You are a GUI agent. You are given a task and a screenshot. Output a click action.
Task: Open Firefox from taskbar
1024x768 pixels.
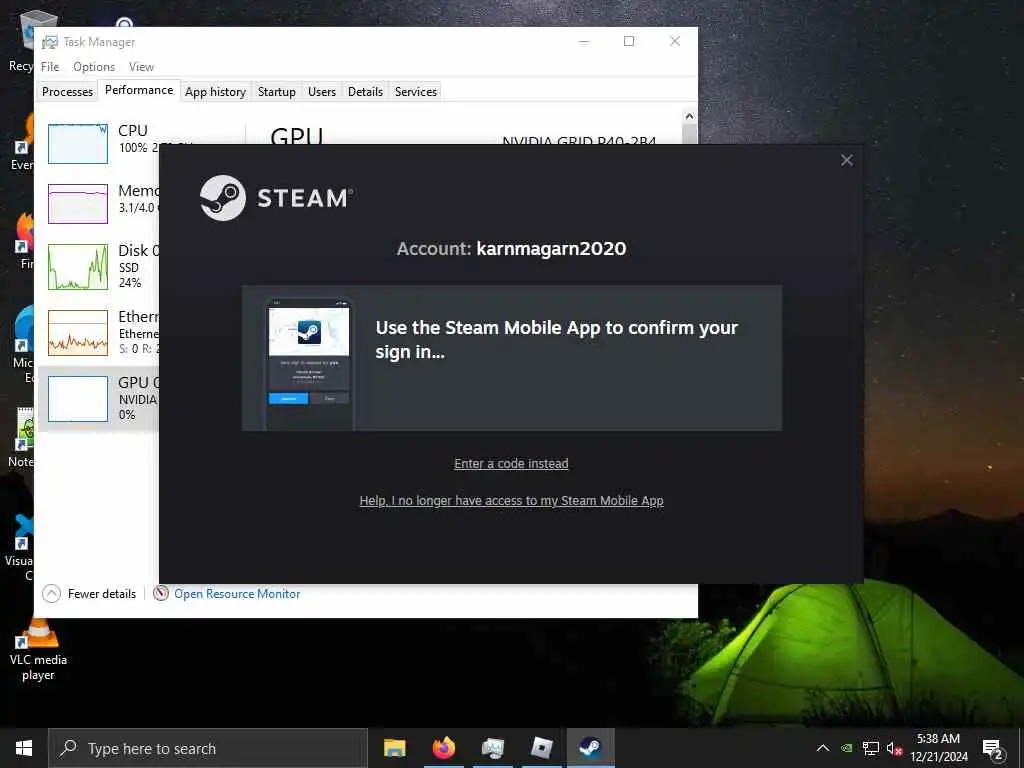click(x=444, y=748)
